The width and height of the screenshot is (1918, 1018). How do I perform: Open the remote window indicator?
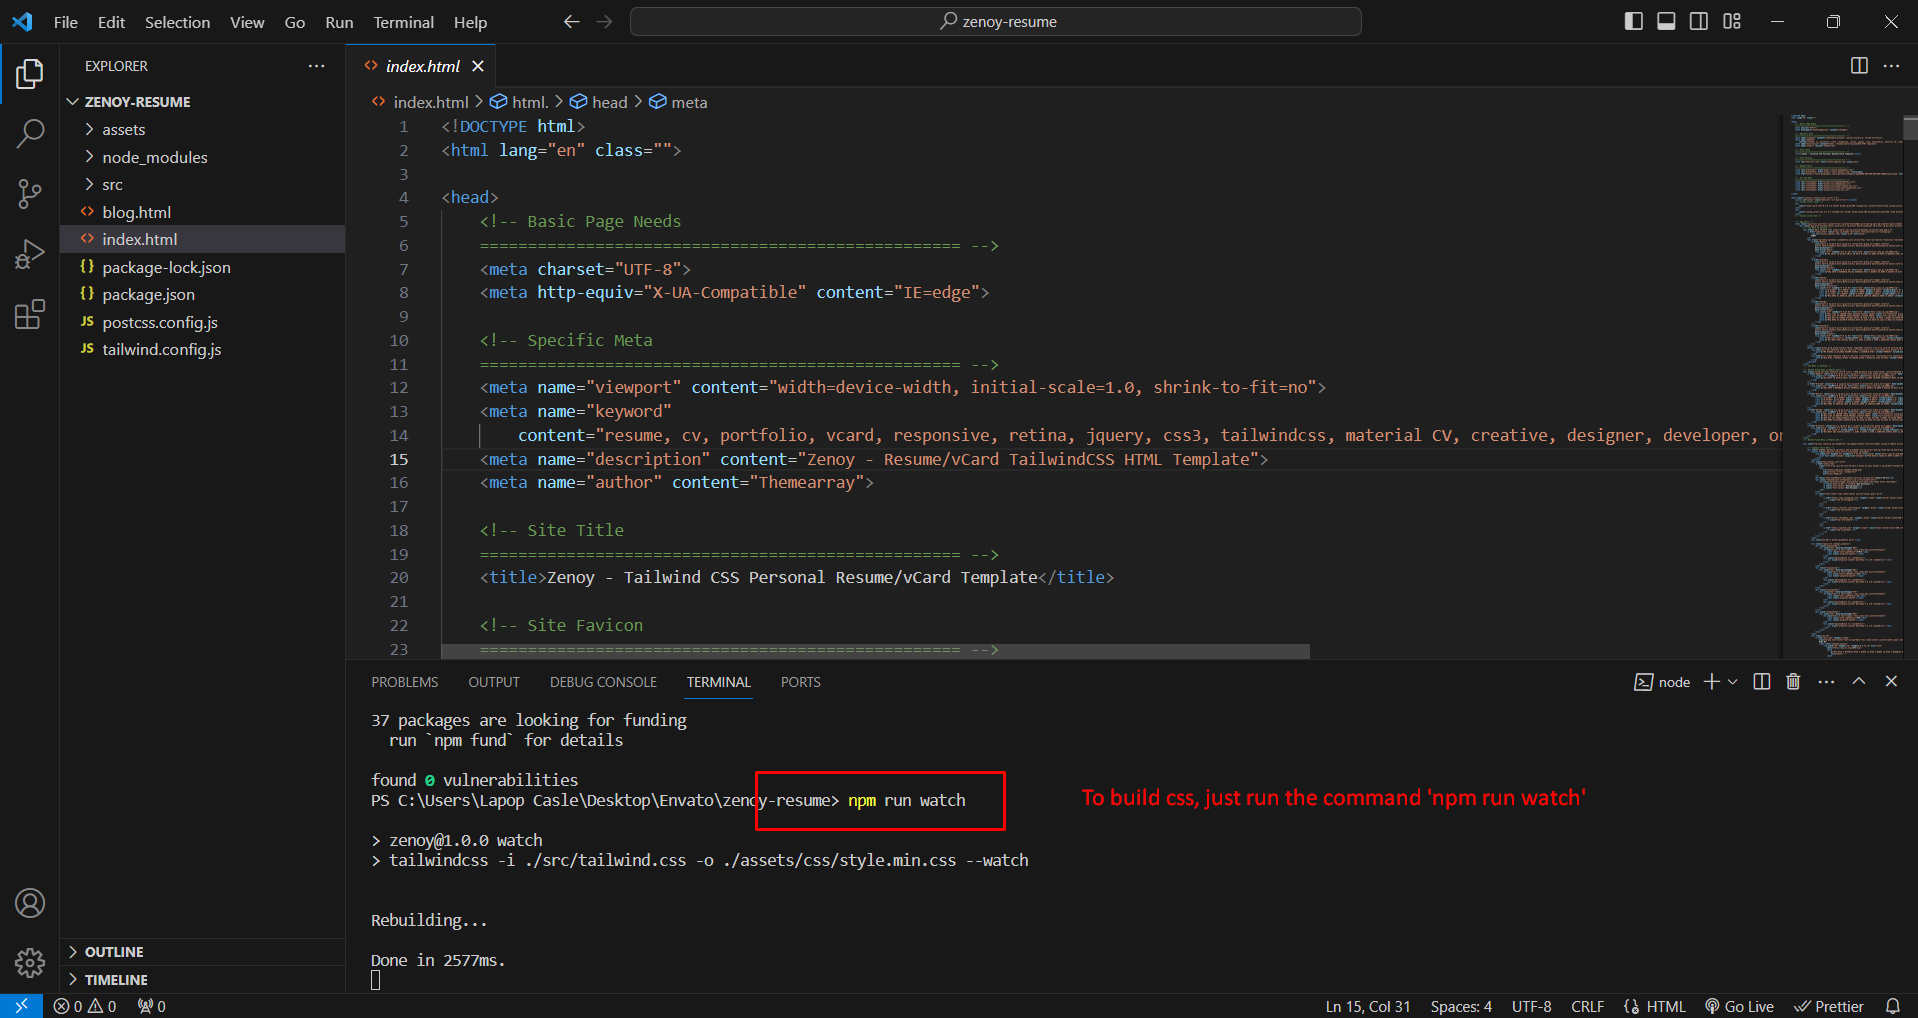tap(21, 1006)
